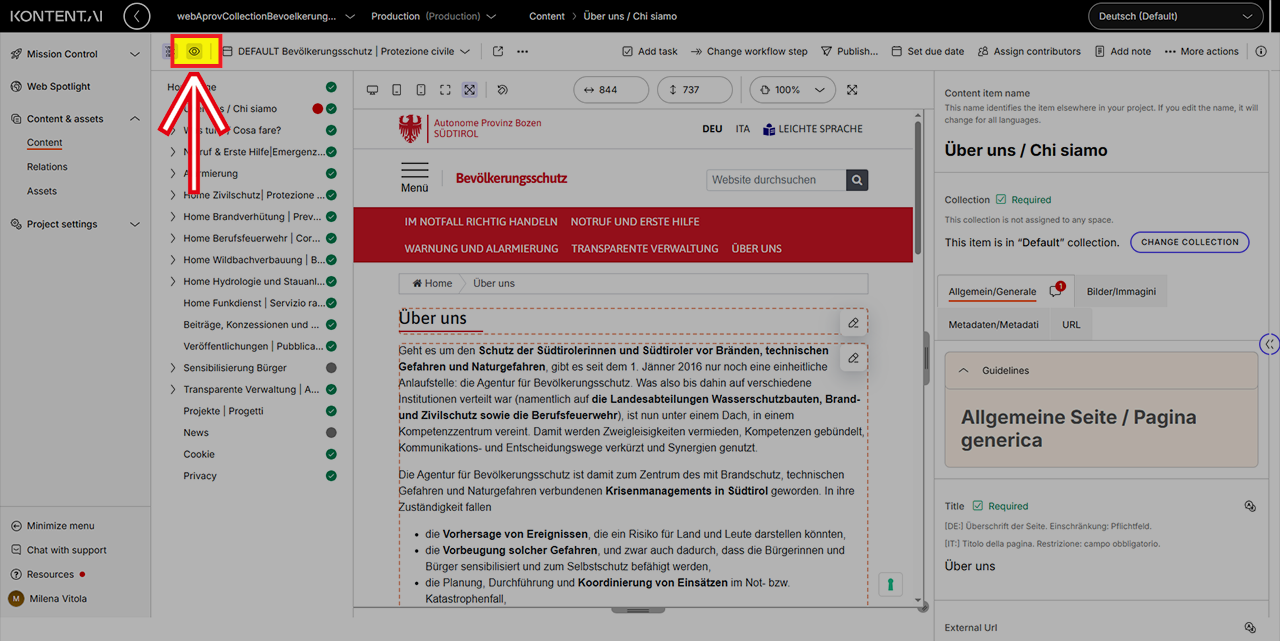Viewport: 1280px width, 641px height.
Task: Click the CHANGE COLLECTION button
Action: pyautogui.click(x=1189, y=242)
